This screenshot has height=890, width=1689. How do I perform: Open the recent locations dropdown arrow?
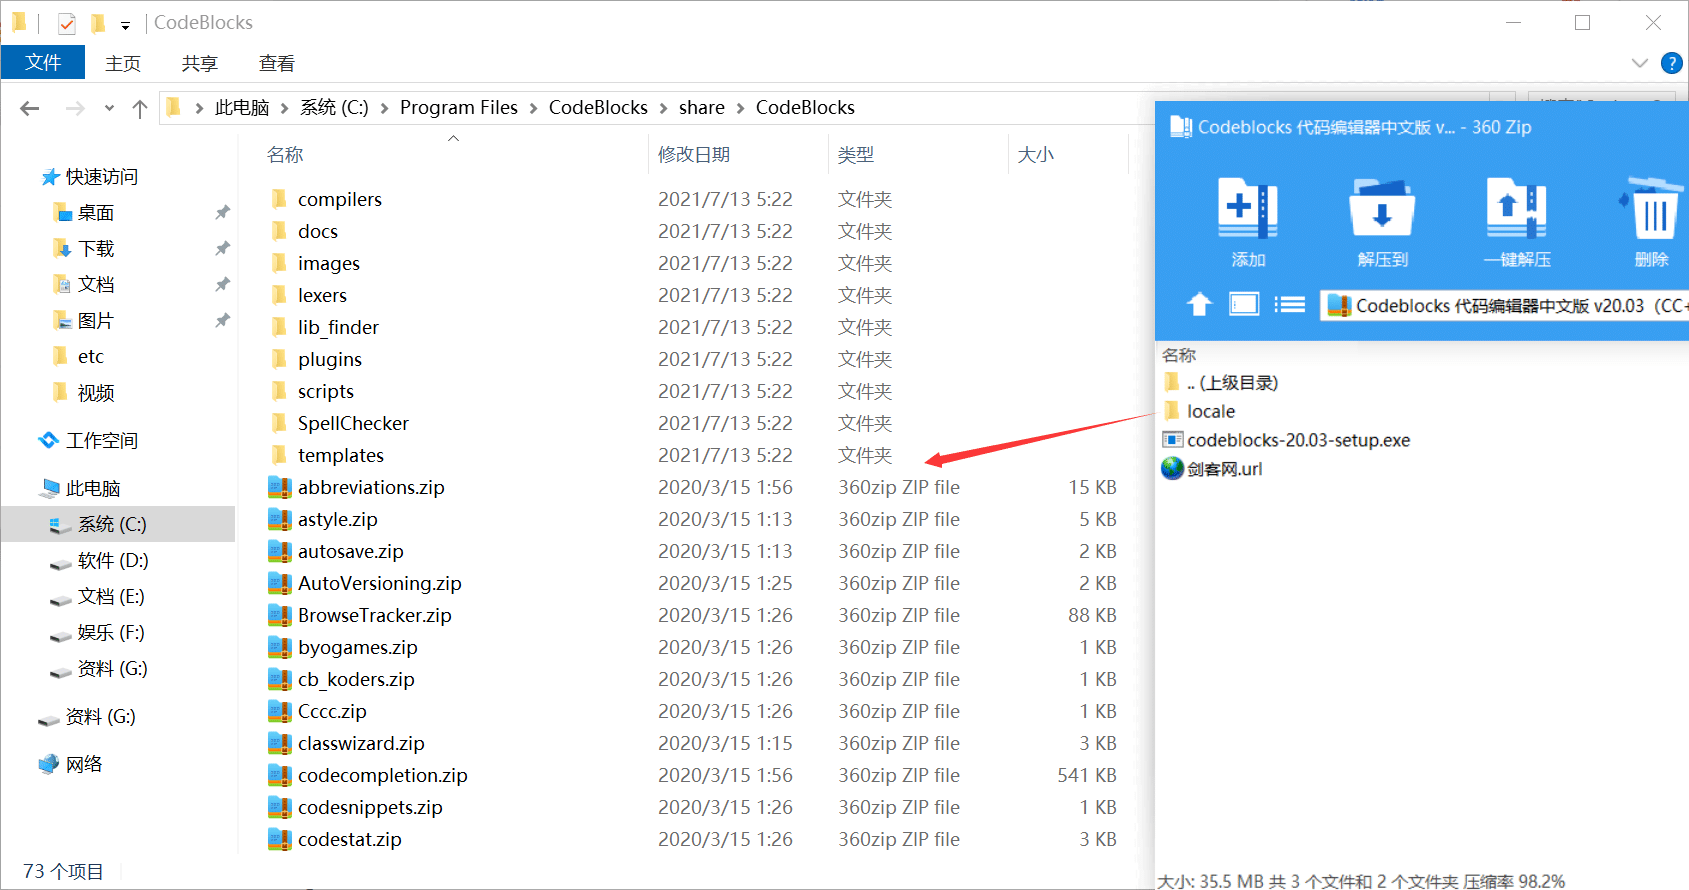pyautogui.click(x=109, y=108)
